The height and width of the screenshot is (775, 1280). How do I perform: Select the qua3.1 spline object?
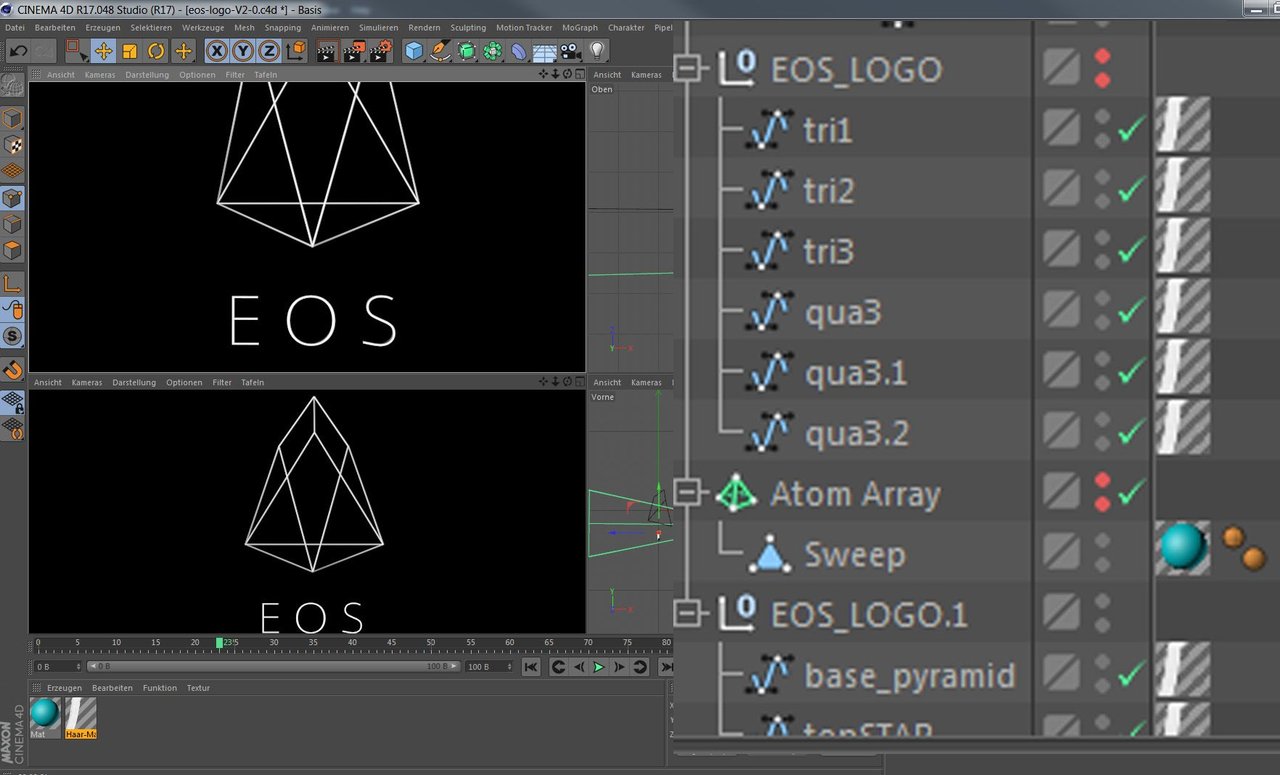tap(856, 373)
